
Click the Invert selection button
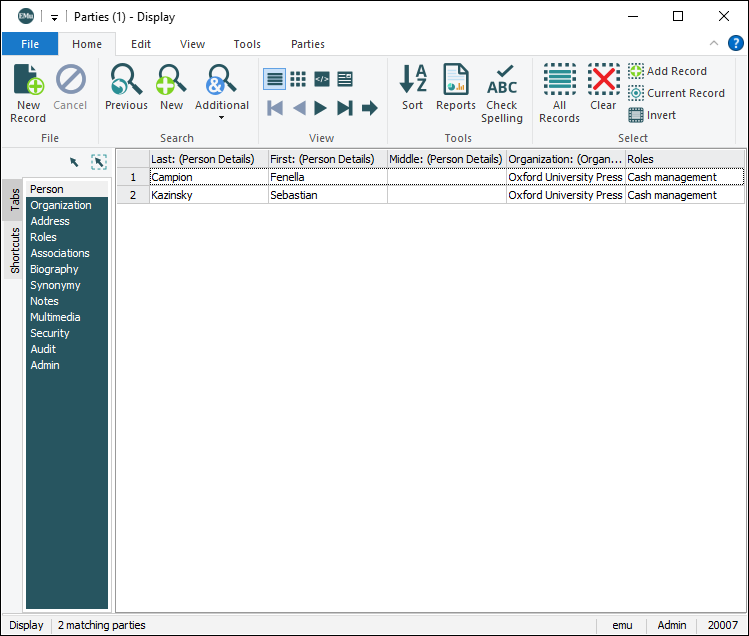pos(652,115)
